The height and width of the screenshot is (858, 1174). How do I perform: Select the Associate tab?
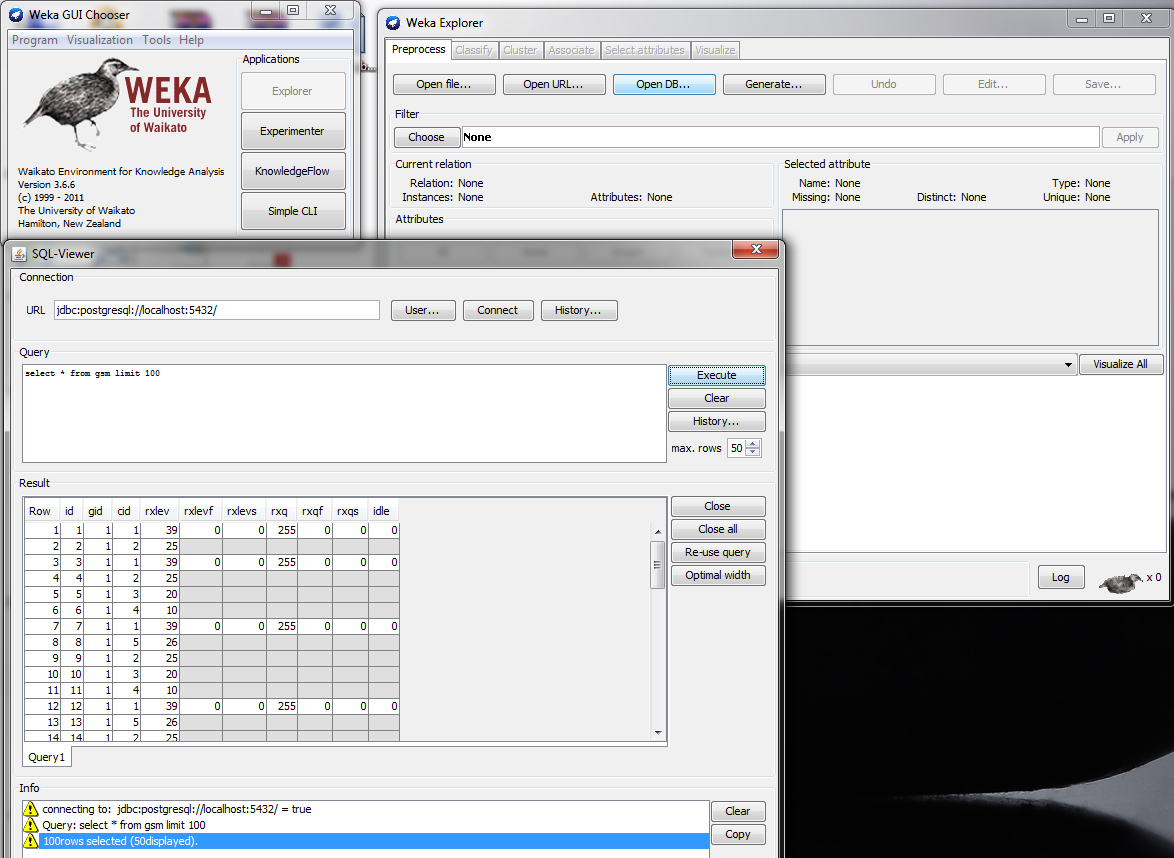[x=571, y=50]
